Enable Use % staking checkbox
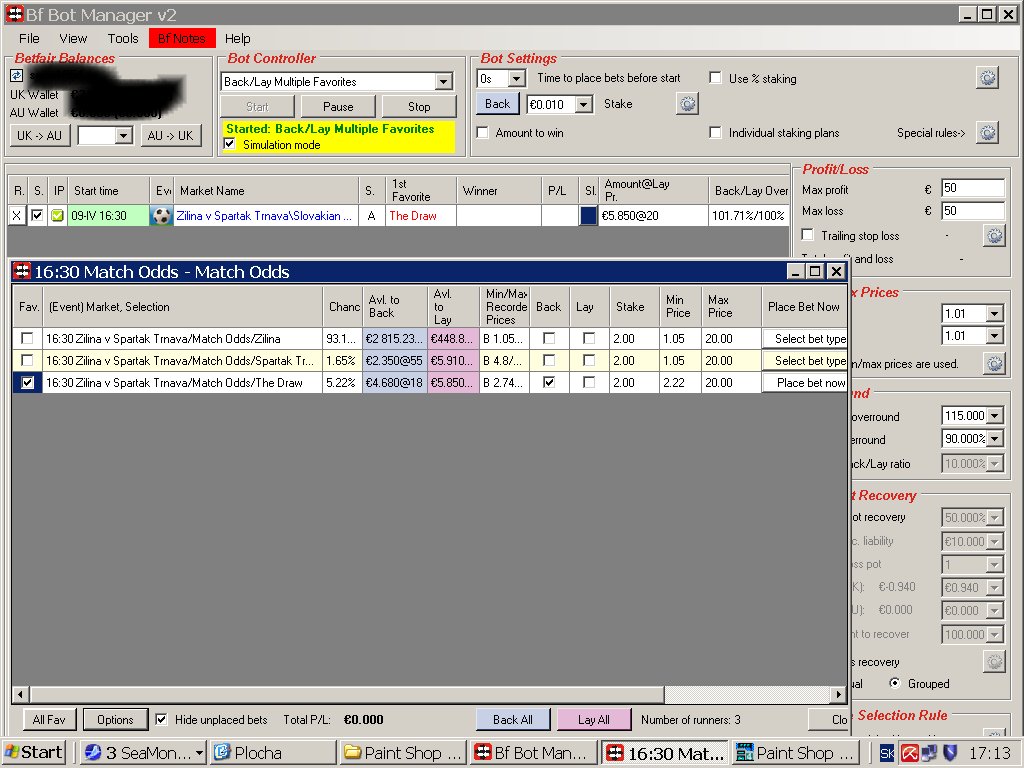This screenshot has height=768, width=1024. [x=716, y=78]
